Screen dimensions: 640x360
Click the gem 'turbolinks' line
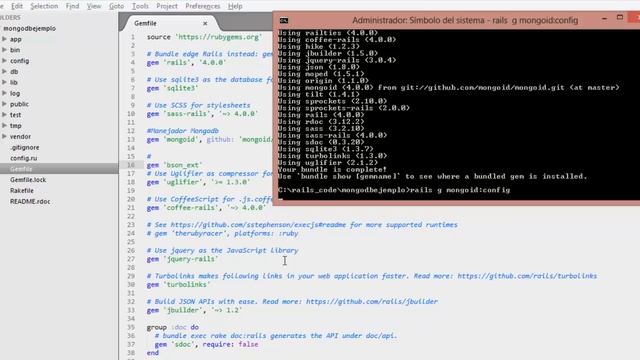178,284
